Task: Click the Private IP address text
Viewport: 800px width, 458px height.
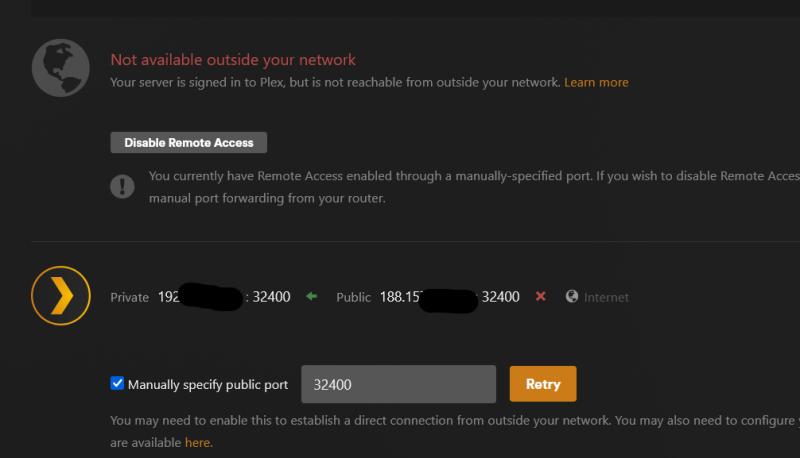Action: click(x=224, y=297)
